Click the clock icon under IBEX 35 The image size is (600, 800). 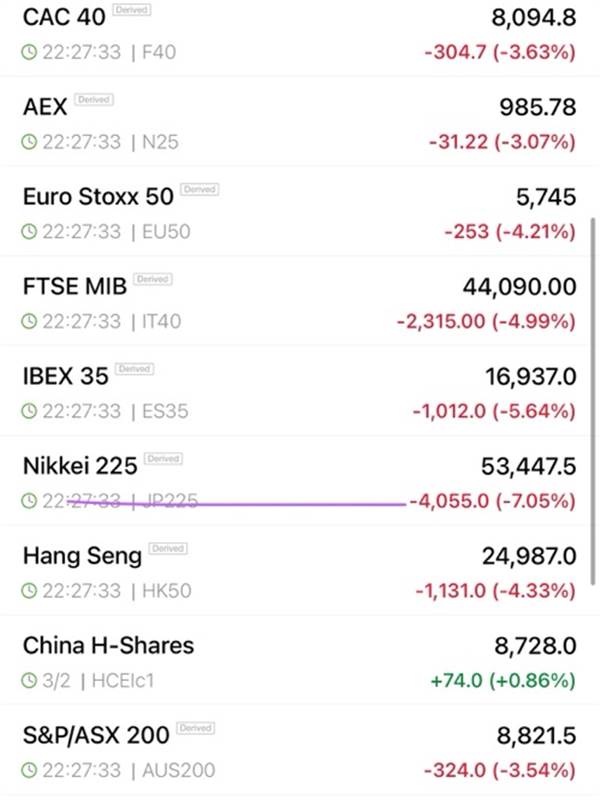(x=28, y=411)
